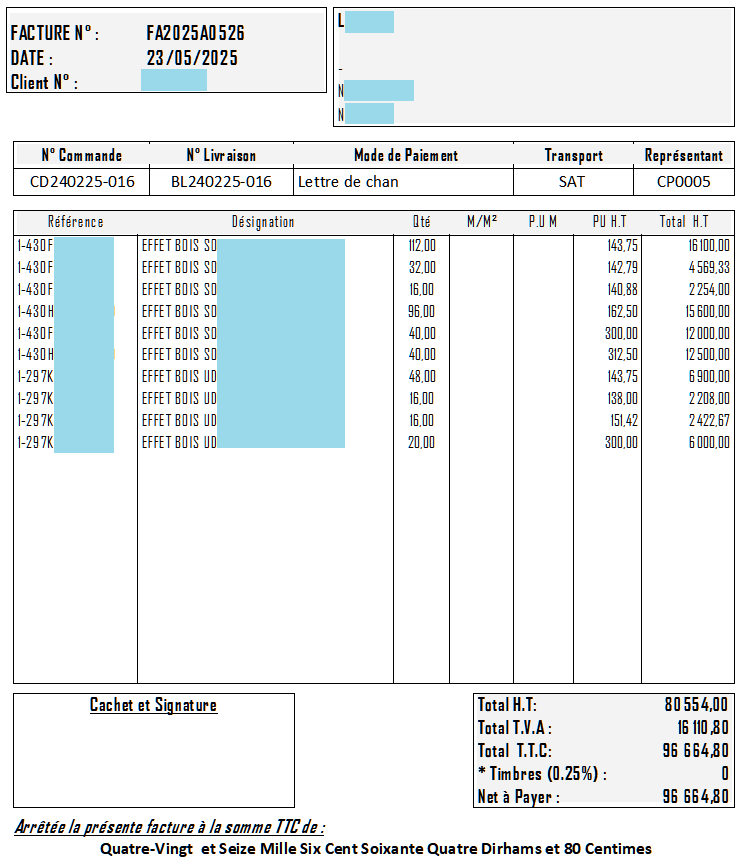755x858 pixels.
Task: Click unit price 138,00
Action: click(x=622, y=398)
